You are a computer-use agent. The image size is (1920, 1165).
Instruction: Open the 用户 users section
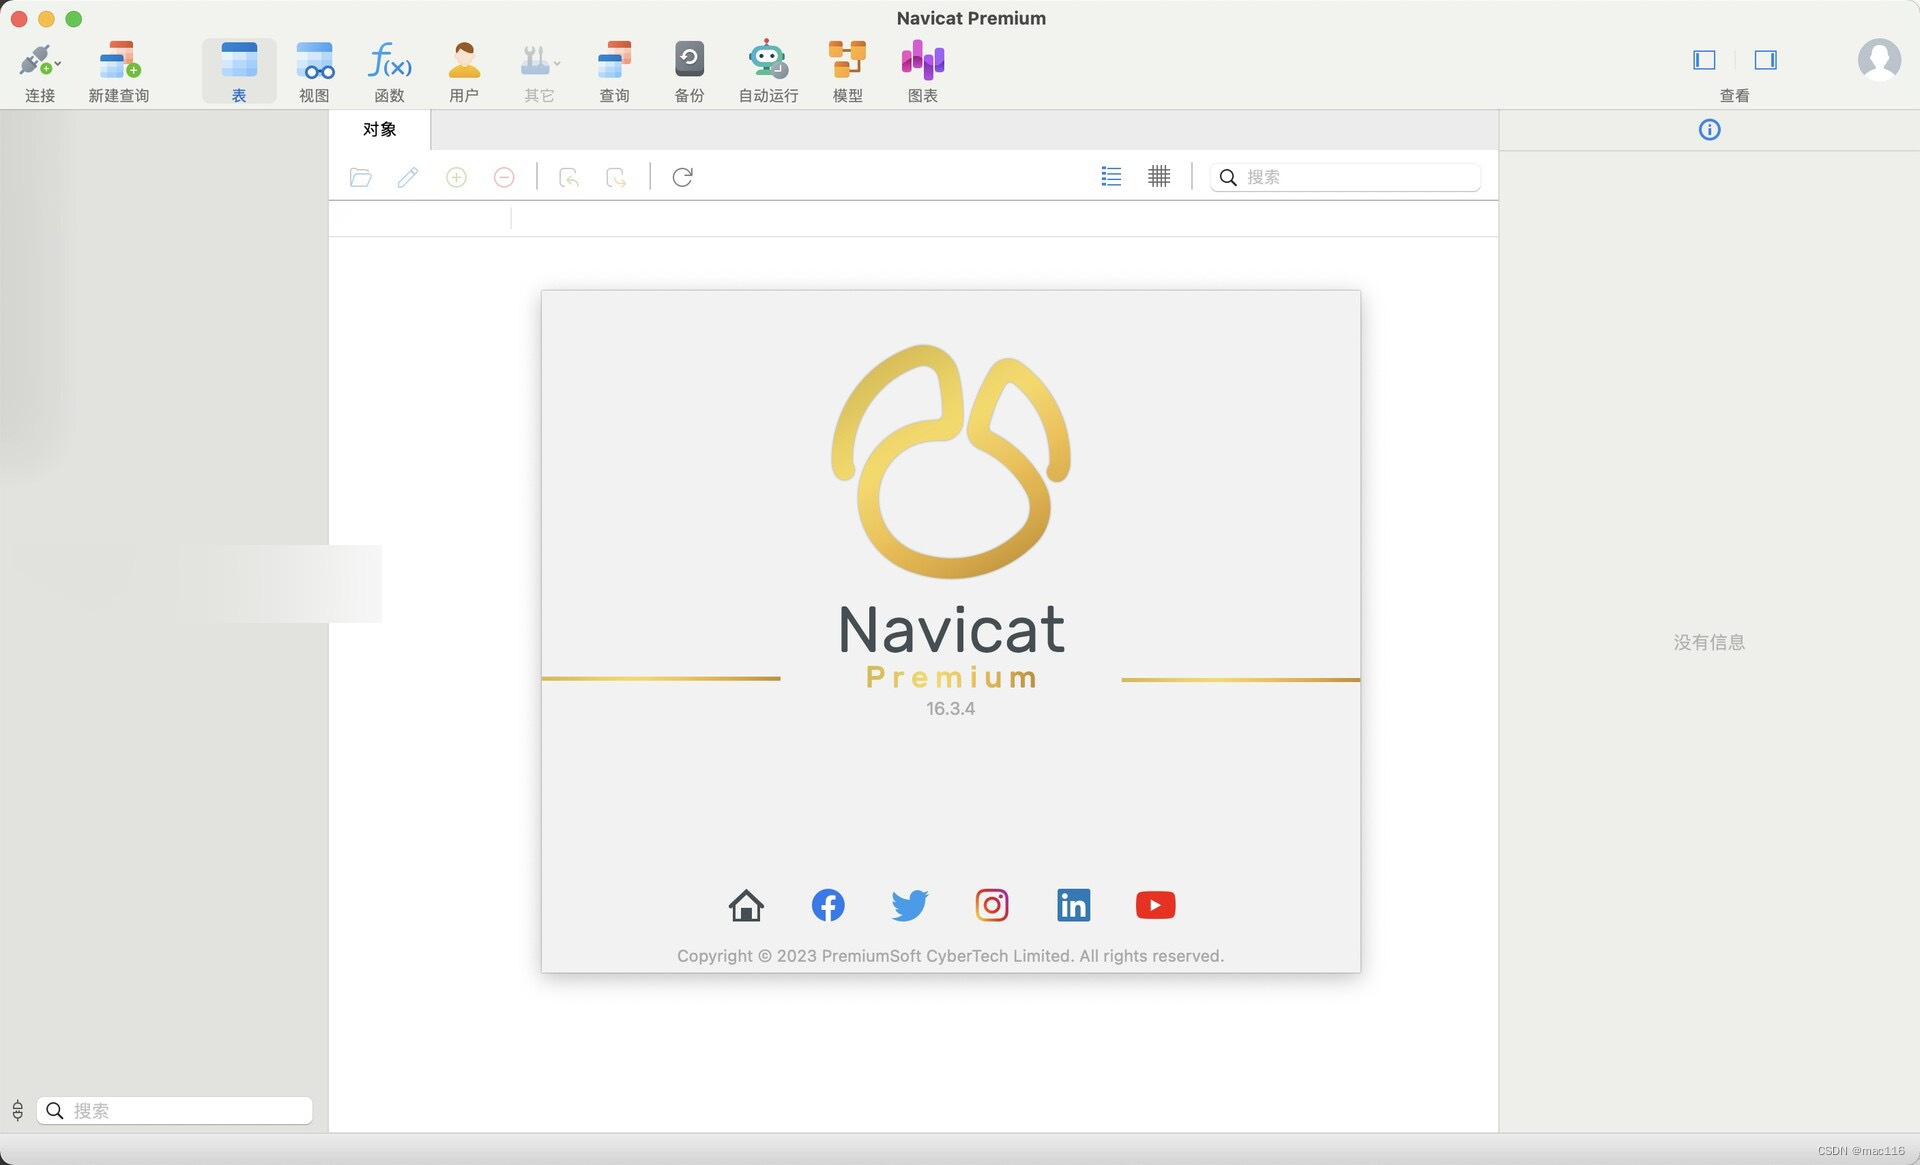click(x=464, y=72)
